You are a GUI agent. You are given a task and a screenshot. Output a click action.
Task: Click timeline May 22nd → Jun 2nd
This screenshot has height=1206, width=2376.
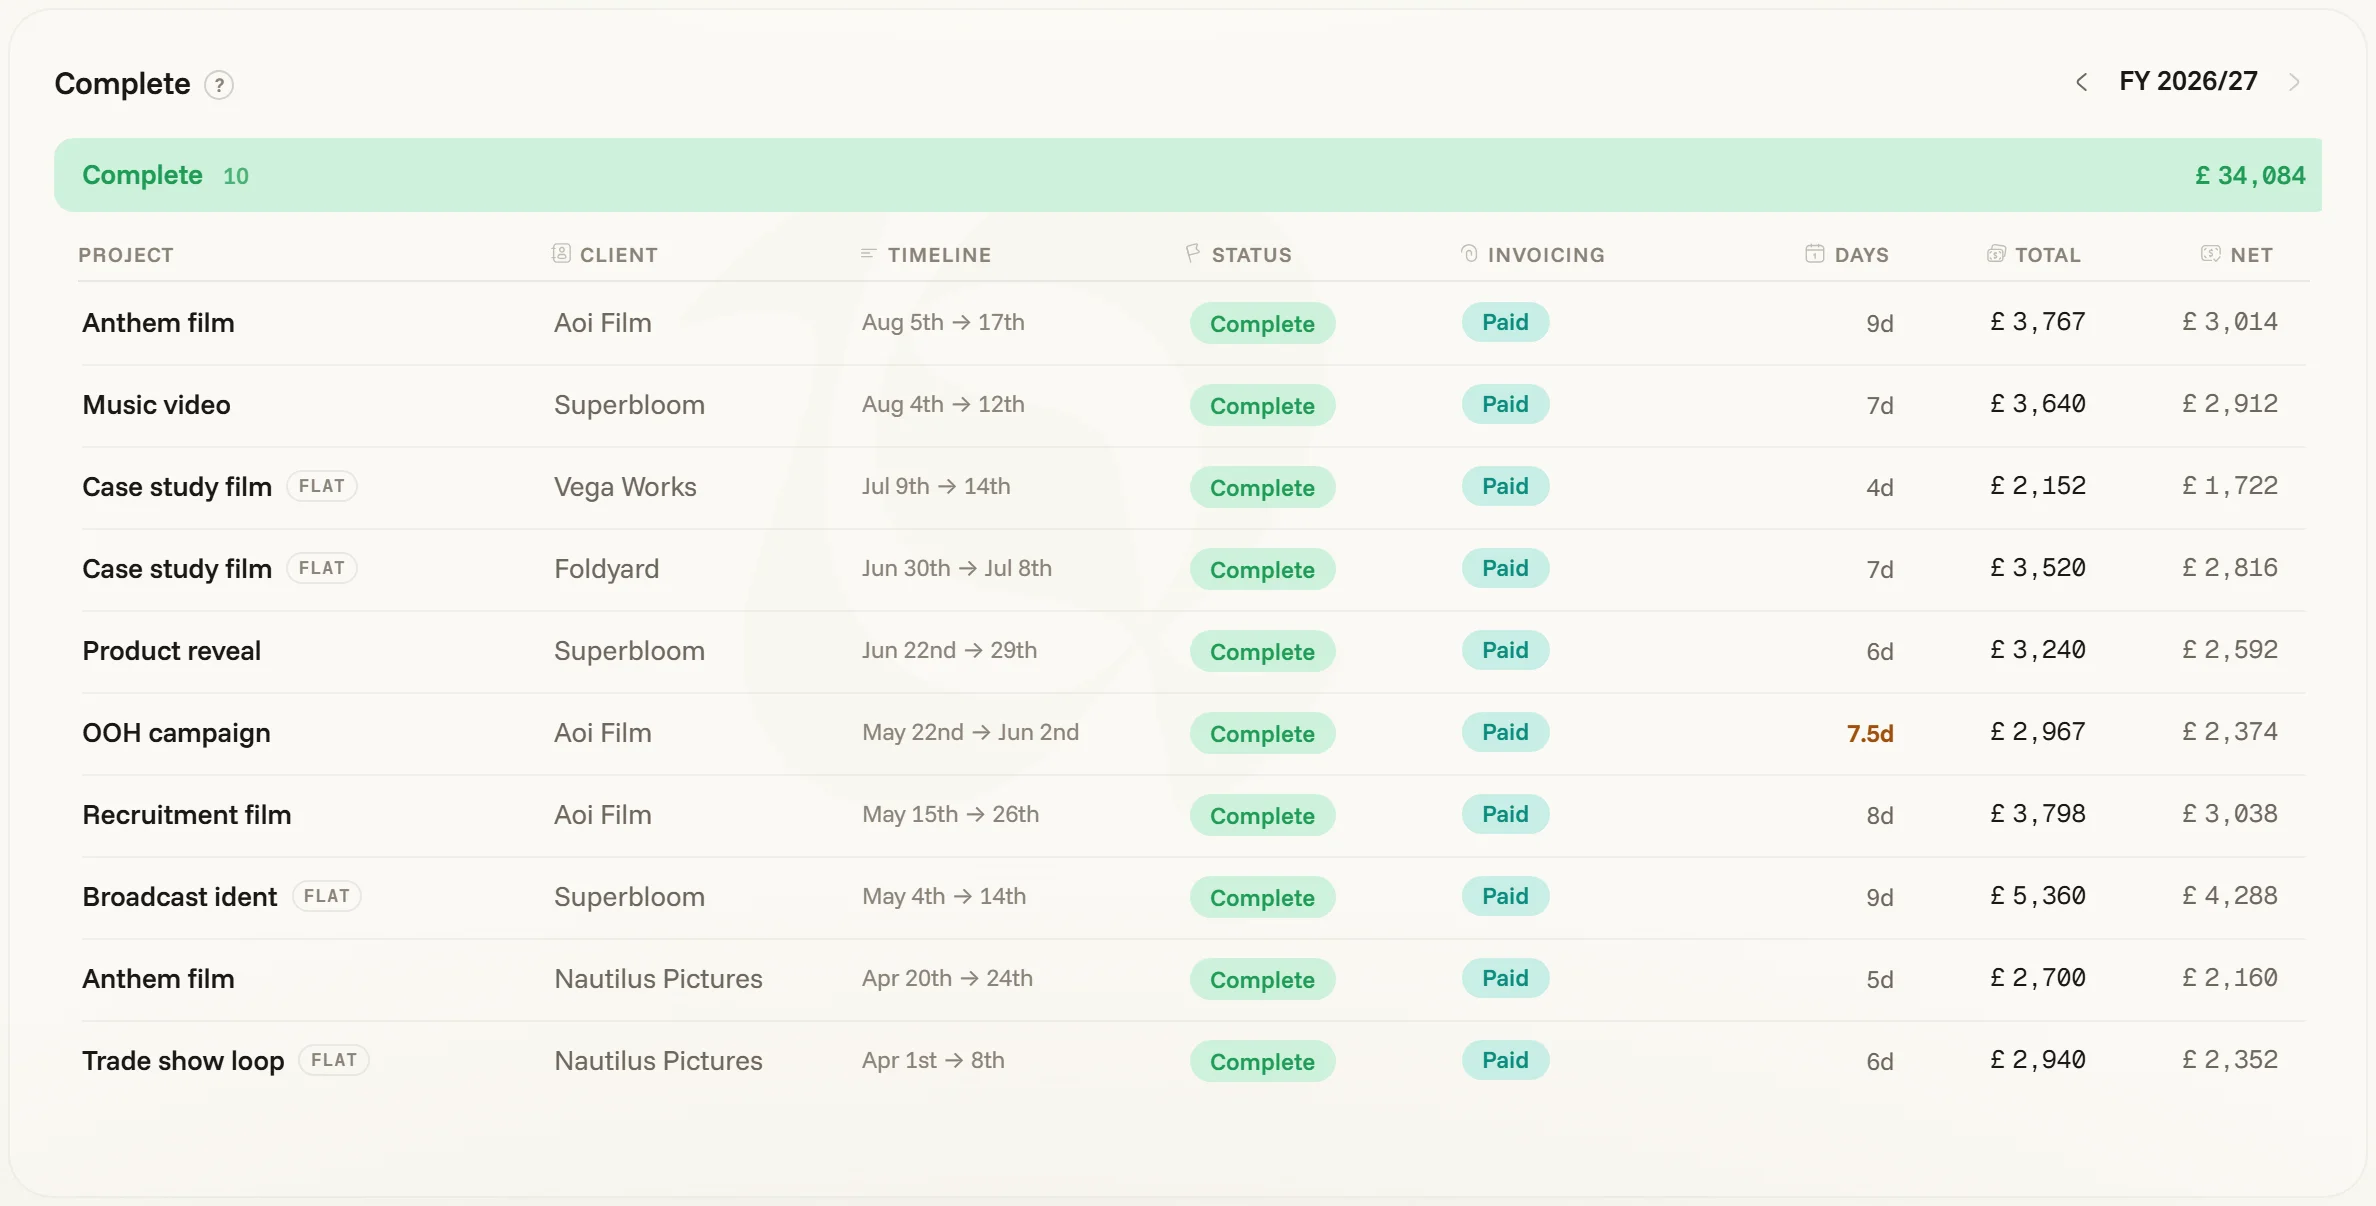[x=971, y=732]
